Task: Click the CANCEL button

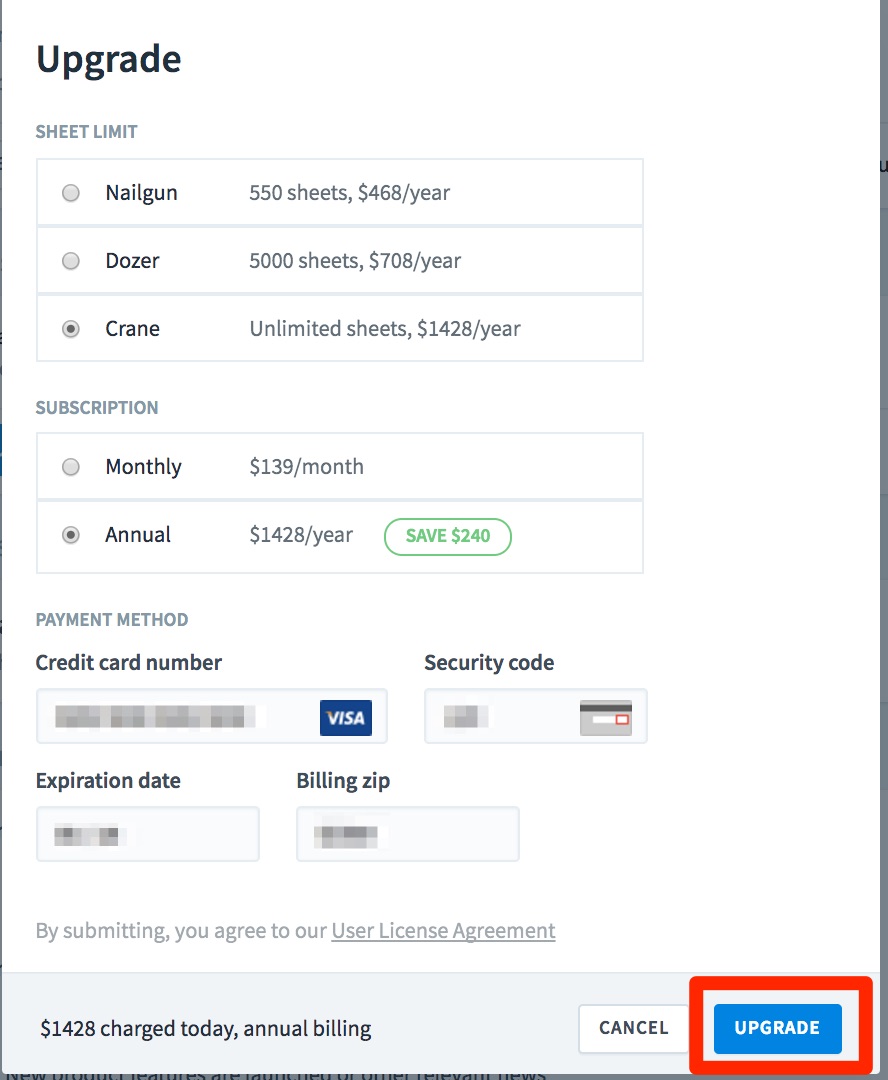Action: (x=634, y=1028)
